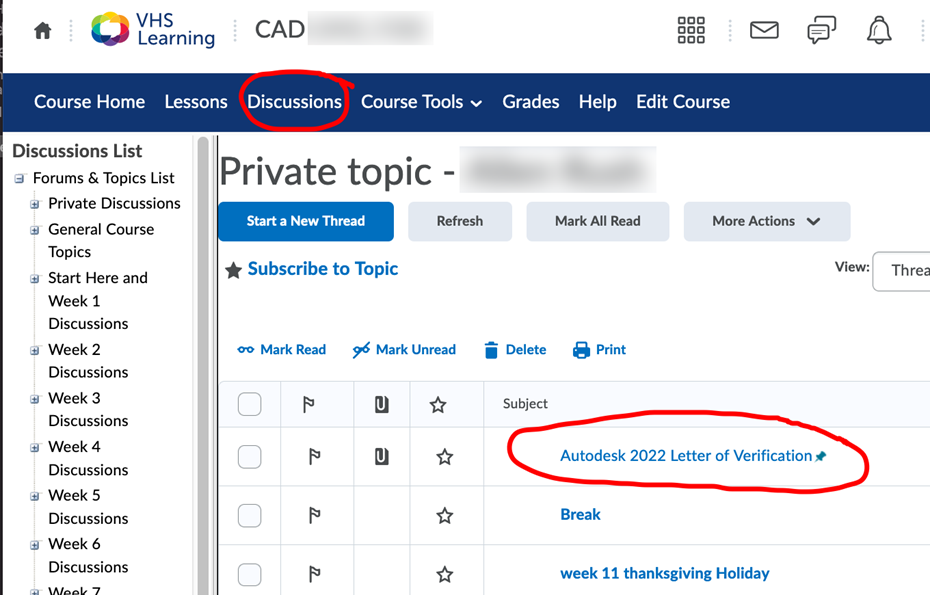930x595 pixels.
Task: Toggle the select-all checkbox in the thread list
Action: (x=248, y=404)
